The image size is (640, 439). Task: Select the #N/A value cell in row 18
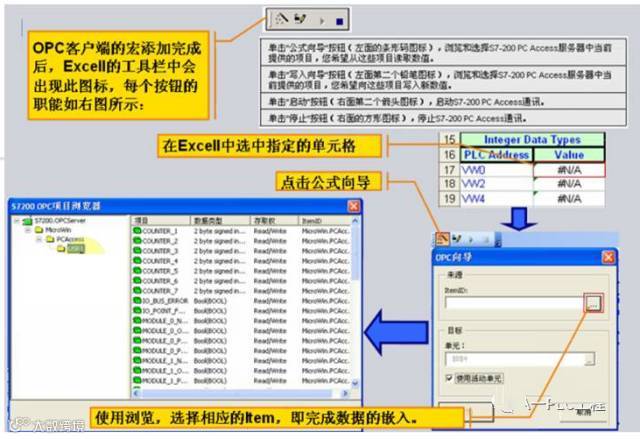point(569,184)
